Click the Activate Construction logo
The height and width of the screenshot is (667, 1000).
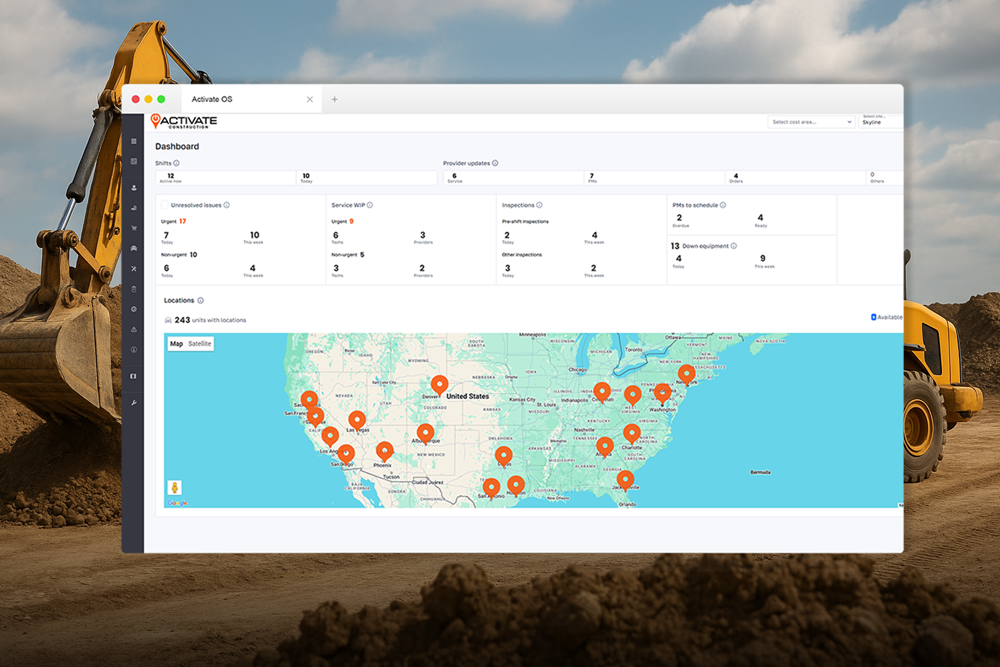[184, 121]
